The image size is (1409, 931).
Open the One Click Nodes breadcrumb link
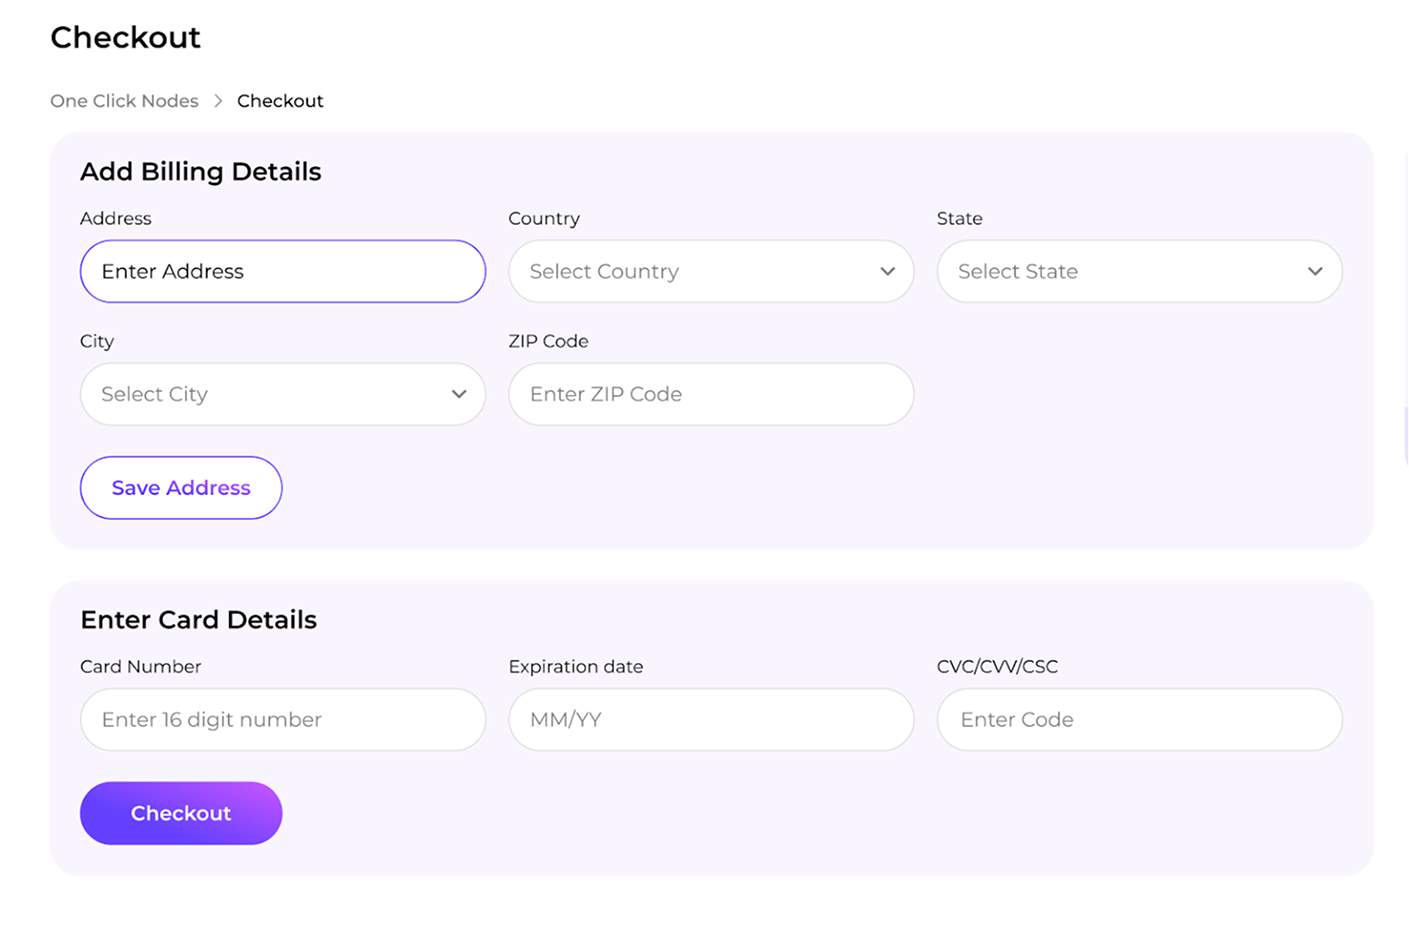pyautogui.click(x=124, y=100)
